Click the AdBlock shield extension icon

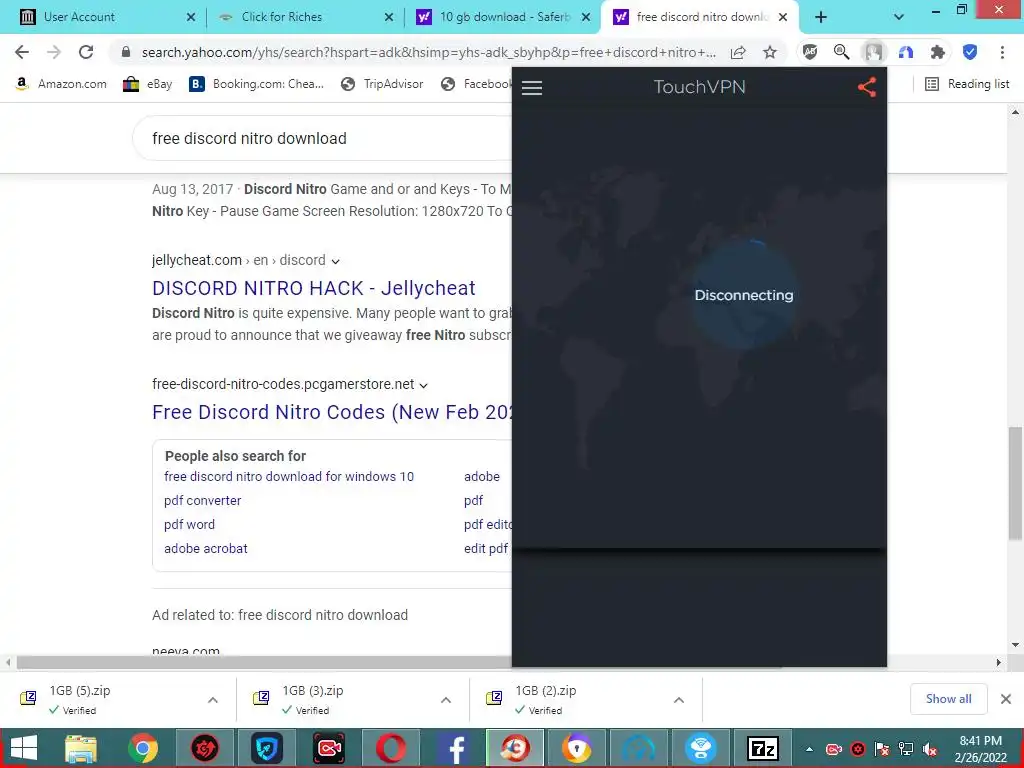pos(810,52)
